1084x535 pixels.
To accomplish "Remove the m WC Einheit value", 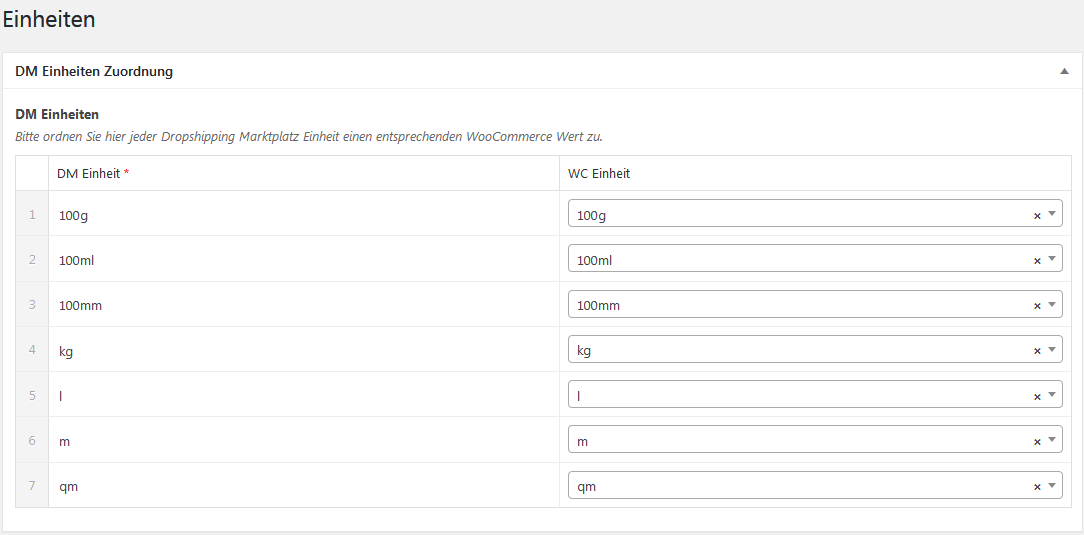I will (x=1037, y=441).
